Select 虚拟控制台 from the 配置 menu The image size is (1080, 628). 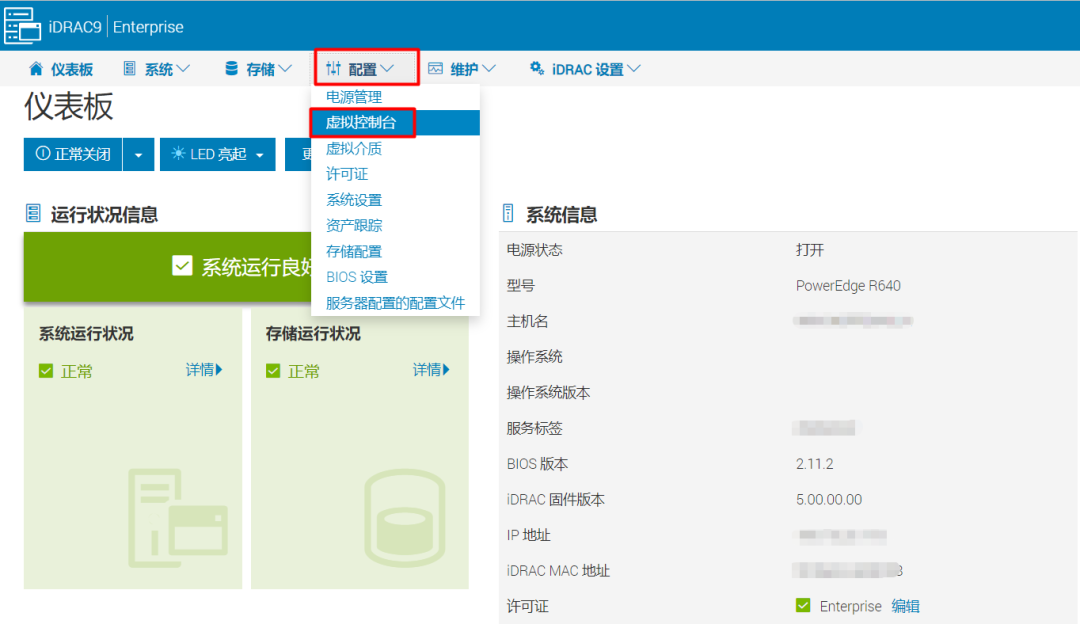pos(395,123)
